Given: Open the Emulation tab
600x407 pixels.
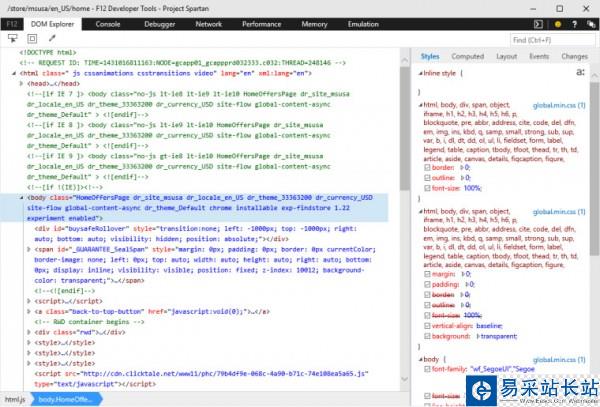Looking at the screenshot, I should [x=363, y=24].
